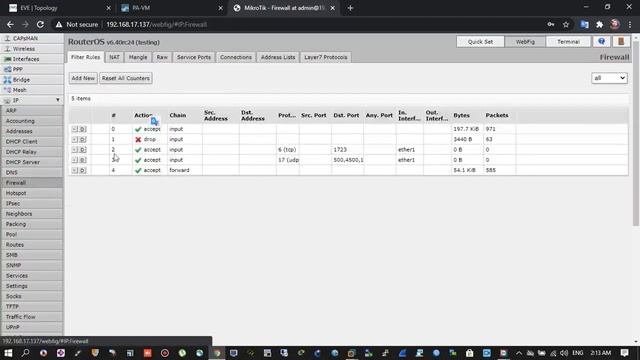Click Reset All Counters
640x360 pixels.
(126, 78)
